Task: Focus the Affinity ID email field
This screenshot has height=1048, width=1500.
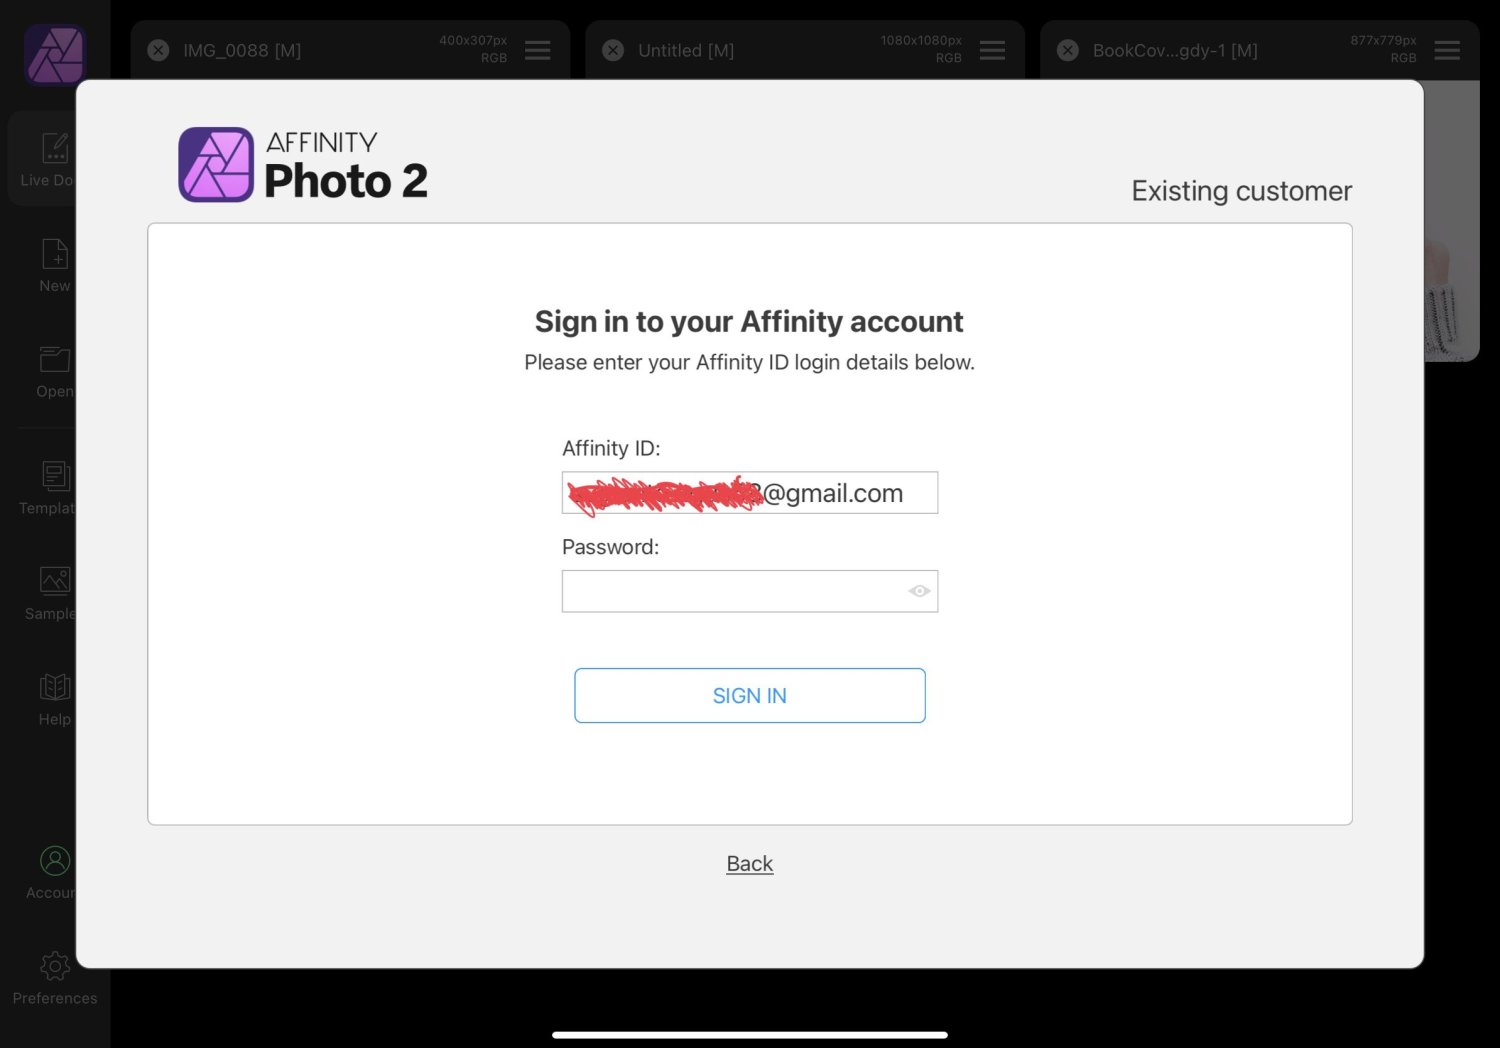Action: 750,493
